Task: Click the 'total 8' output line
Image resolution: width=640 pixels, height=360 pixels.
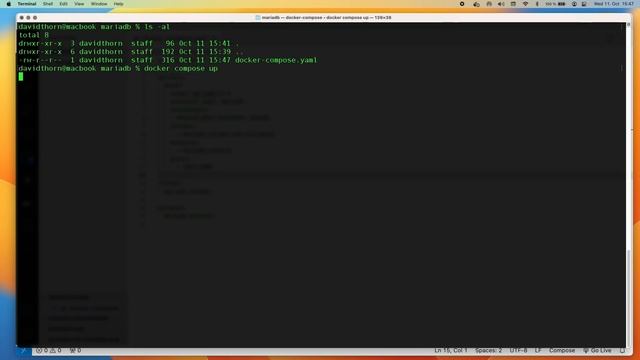Action: [x=33, y=35]
